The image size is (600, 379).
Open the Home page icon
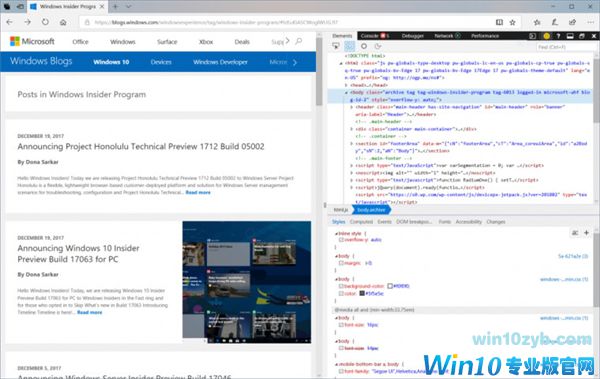tap(63, 22)
